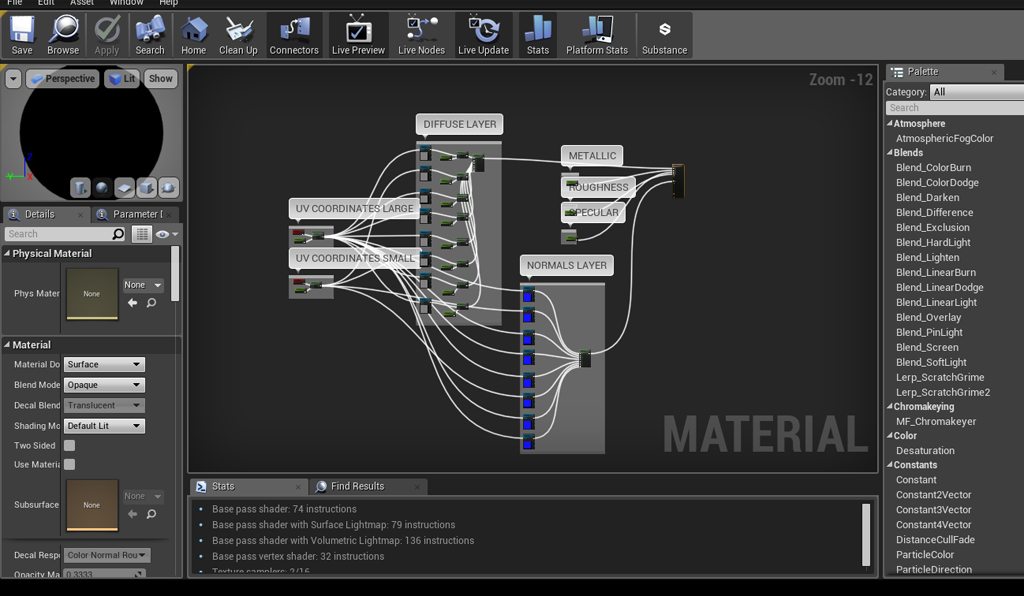Open the Window menu

click(x=126, y=3)
